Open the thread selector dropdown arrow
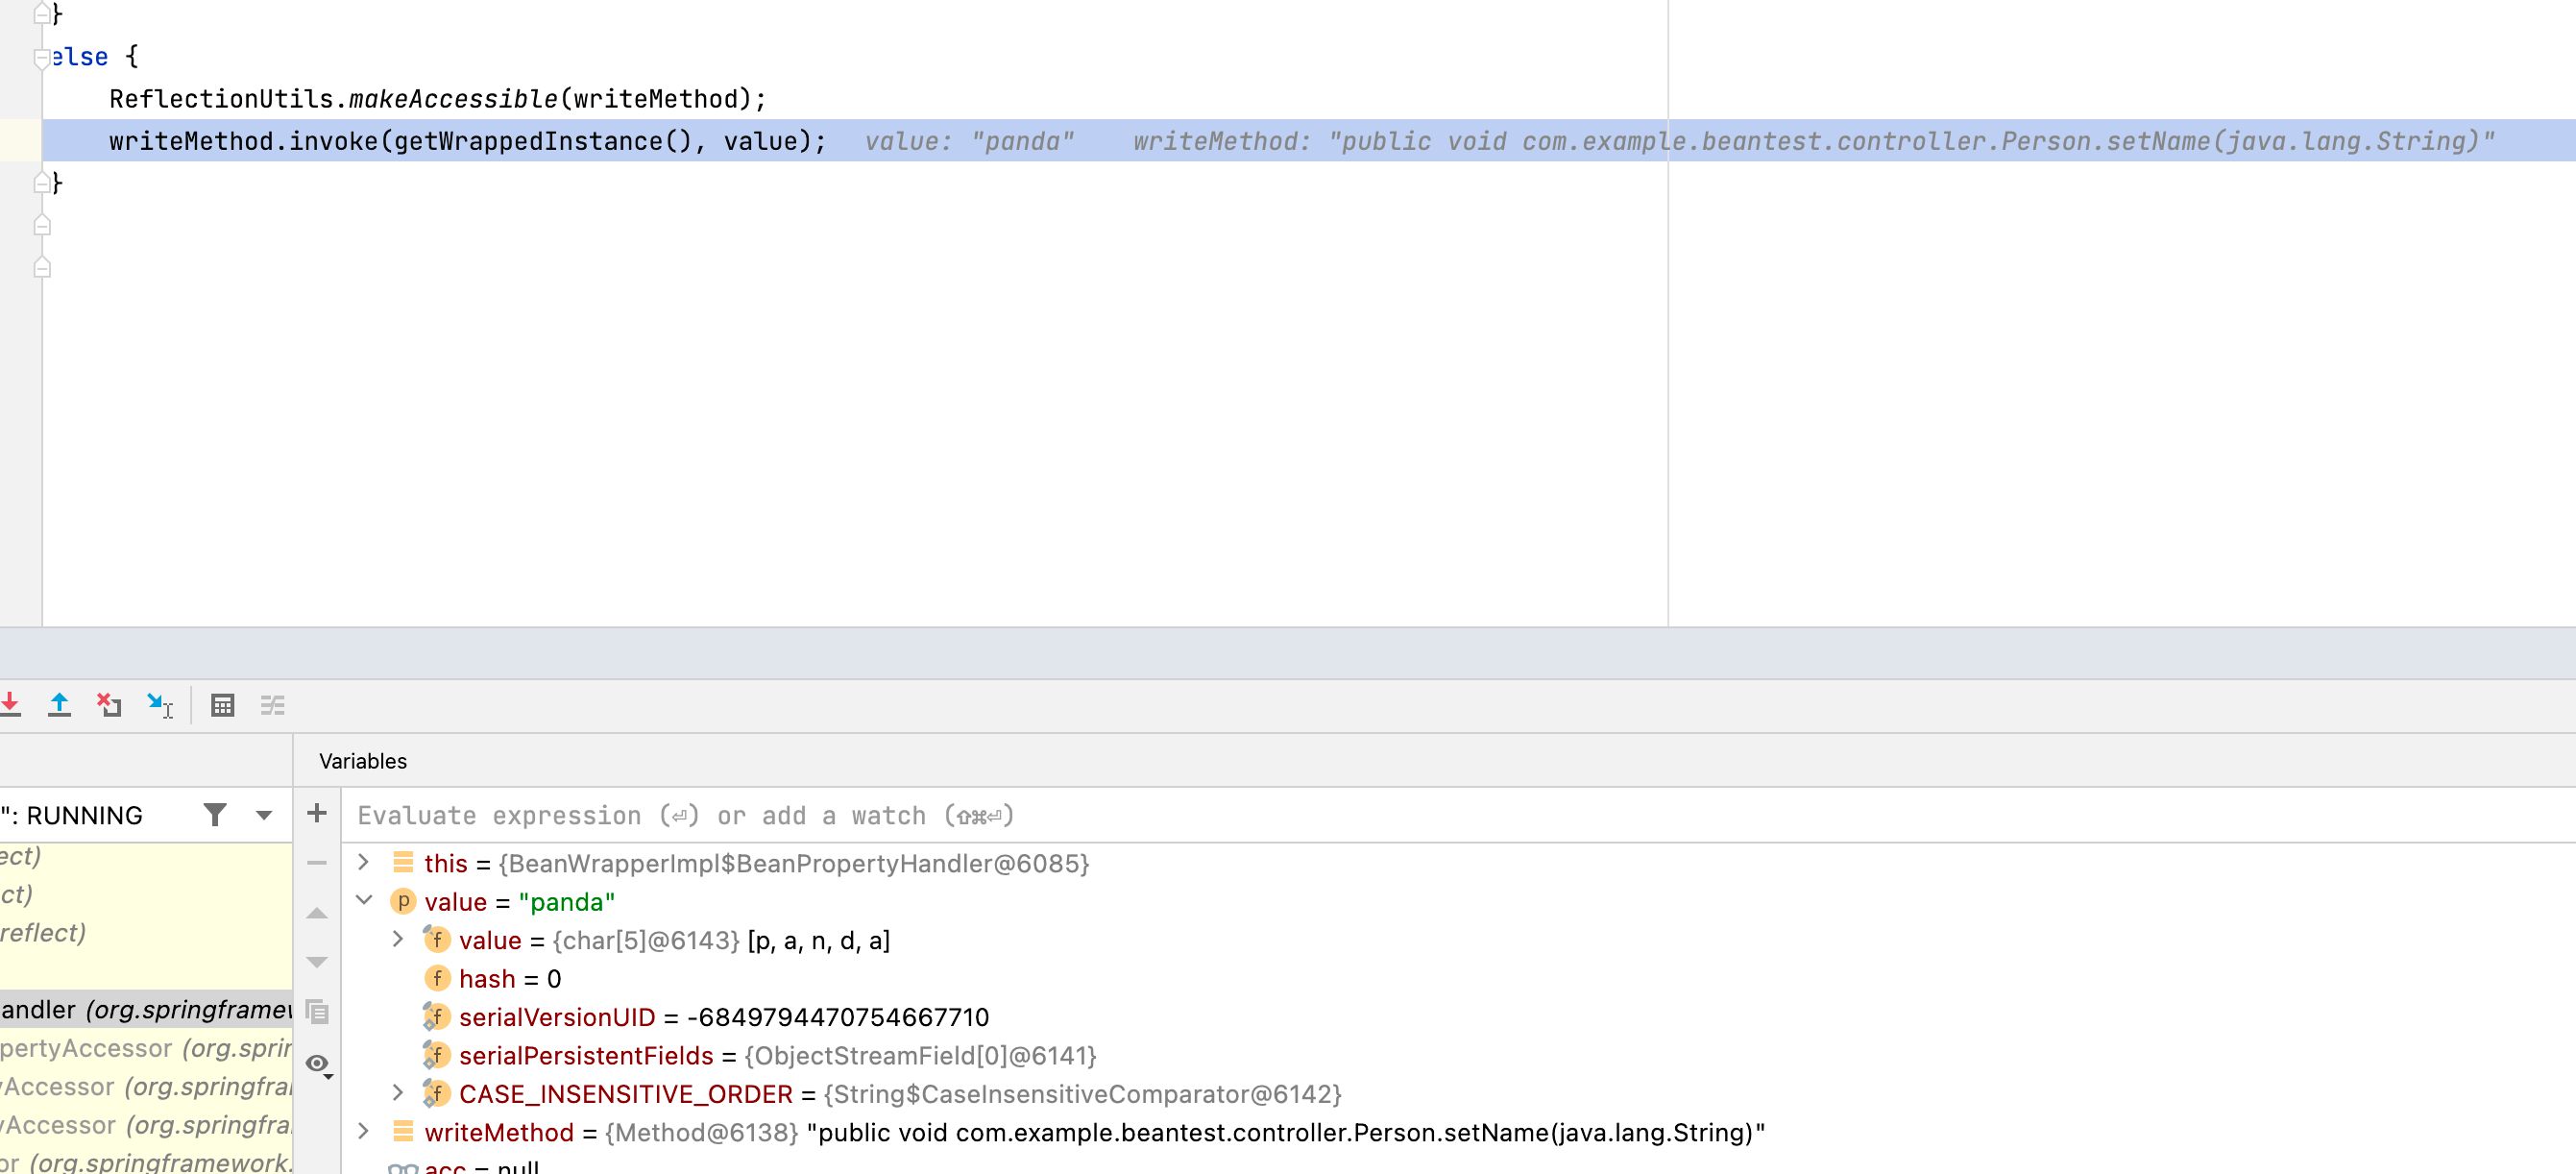 264,815
